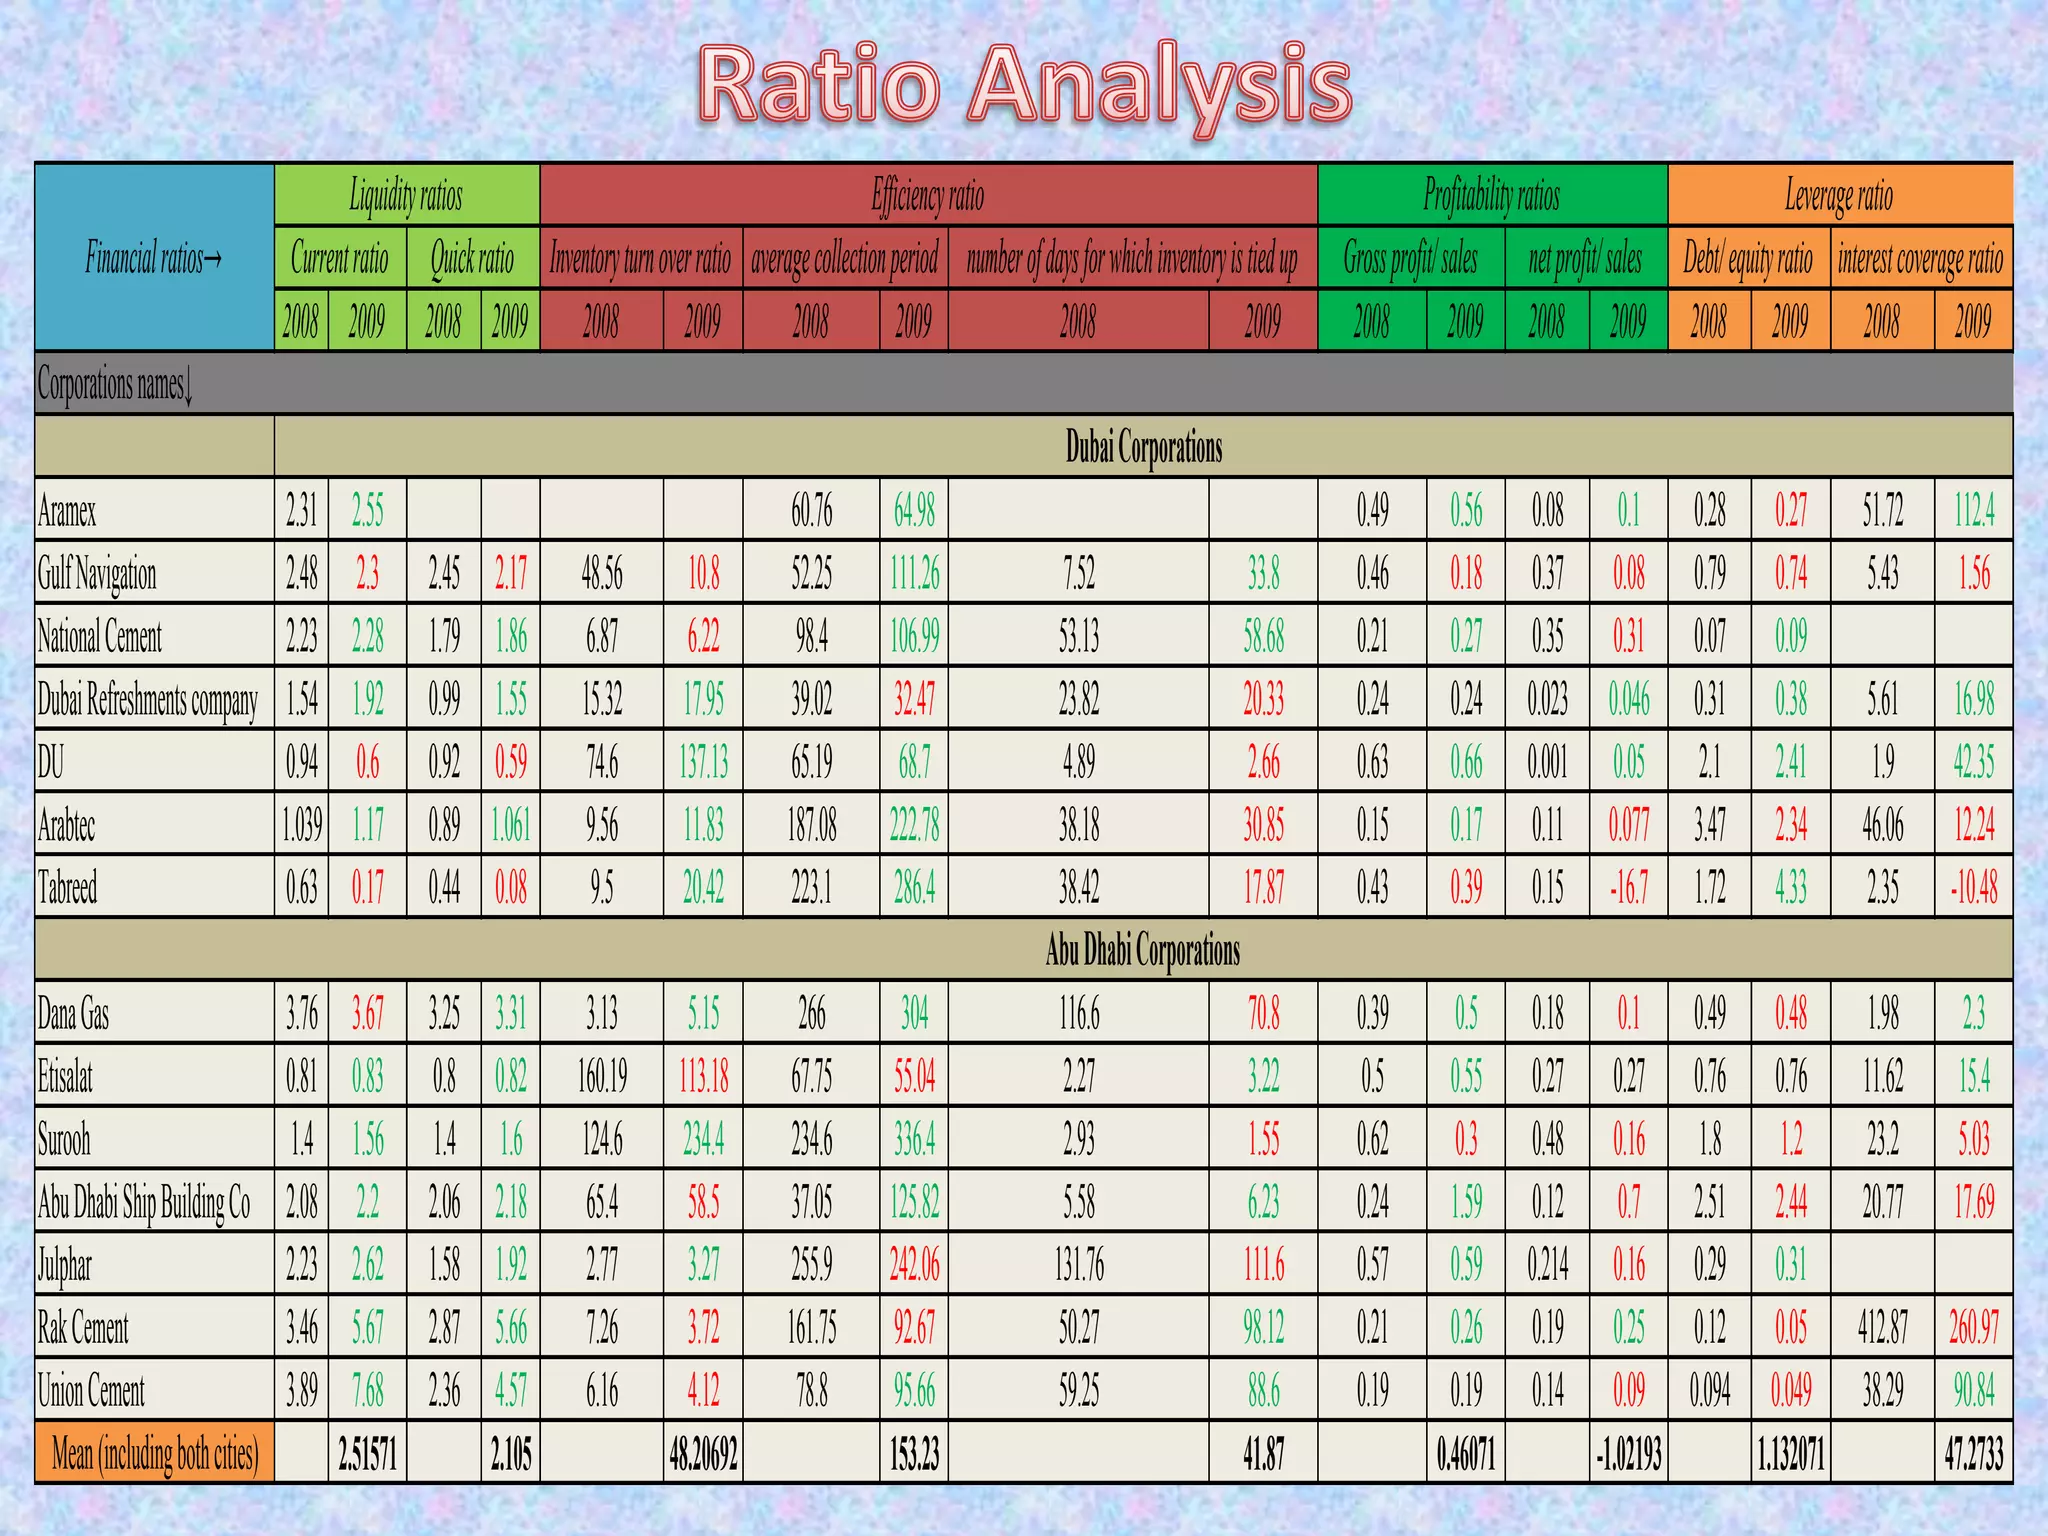
Task: Click Gulf Navigation collection period '111.26'
Action: [x=914, y=573]
